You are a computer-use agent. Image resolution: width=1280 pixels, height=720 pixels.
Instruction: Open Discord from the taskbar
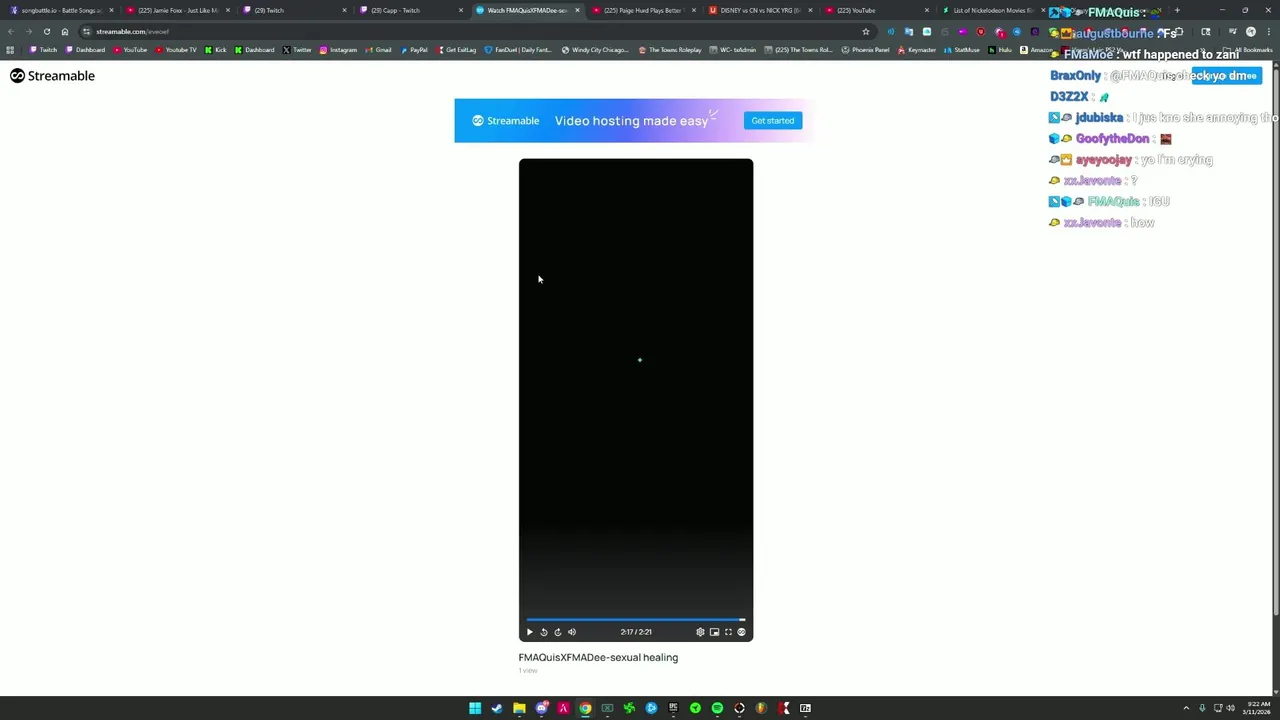(541, 708)
